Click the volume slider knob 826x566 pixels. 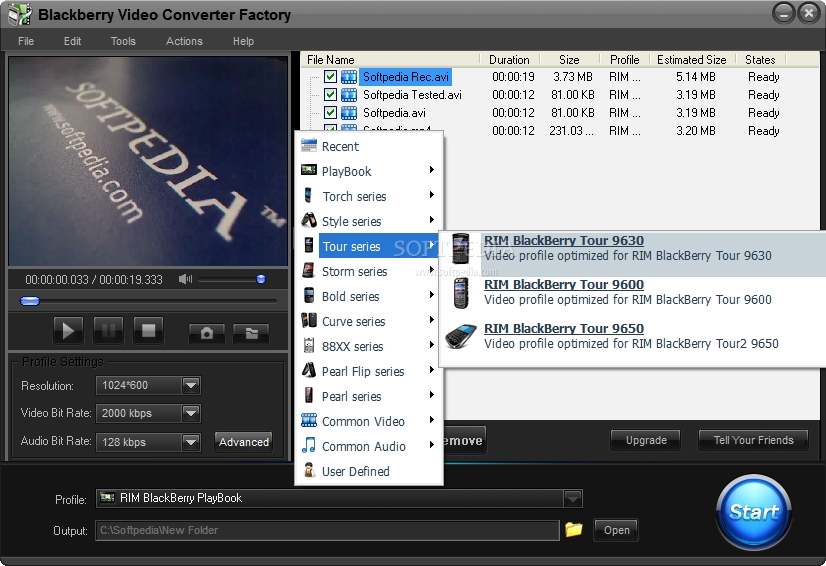click(x=261, y=279)
